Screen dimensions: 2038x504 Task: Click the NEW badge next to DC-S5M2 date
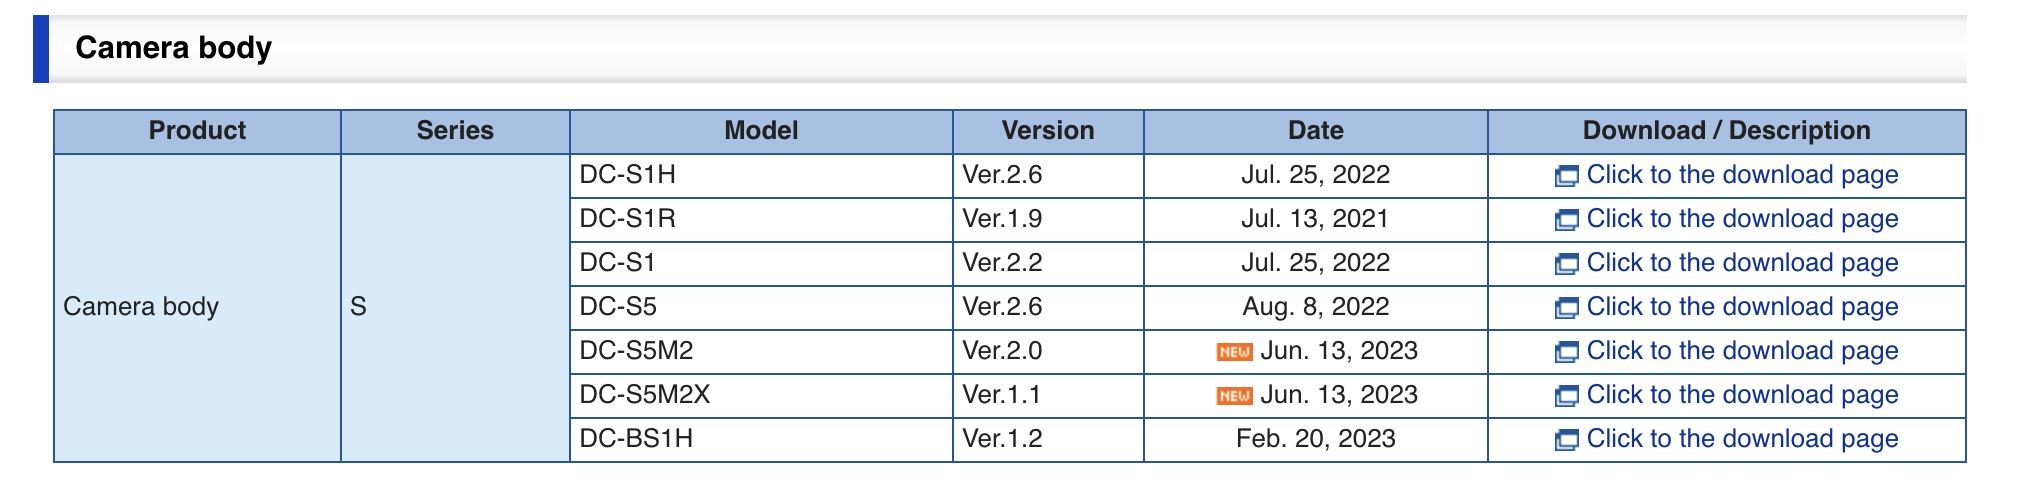pyautogui.click(x=1234, y=352)
